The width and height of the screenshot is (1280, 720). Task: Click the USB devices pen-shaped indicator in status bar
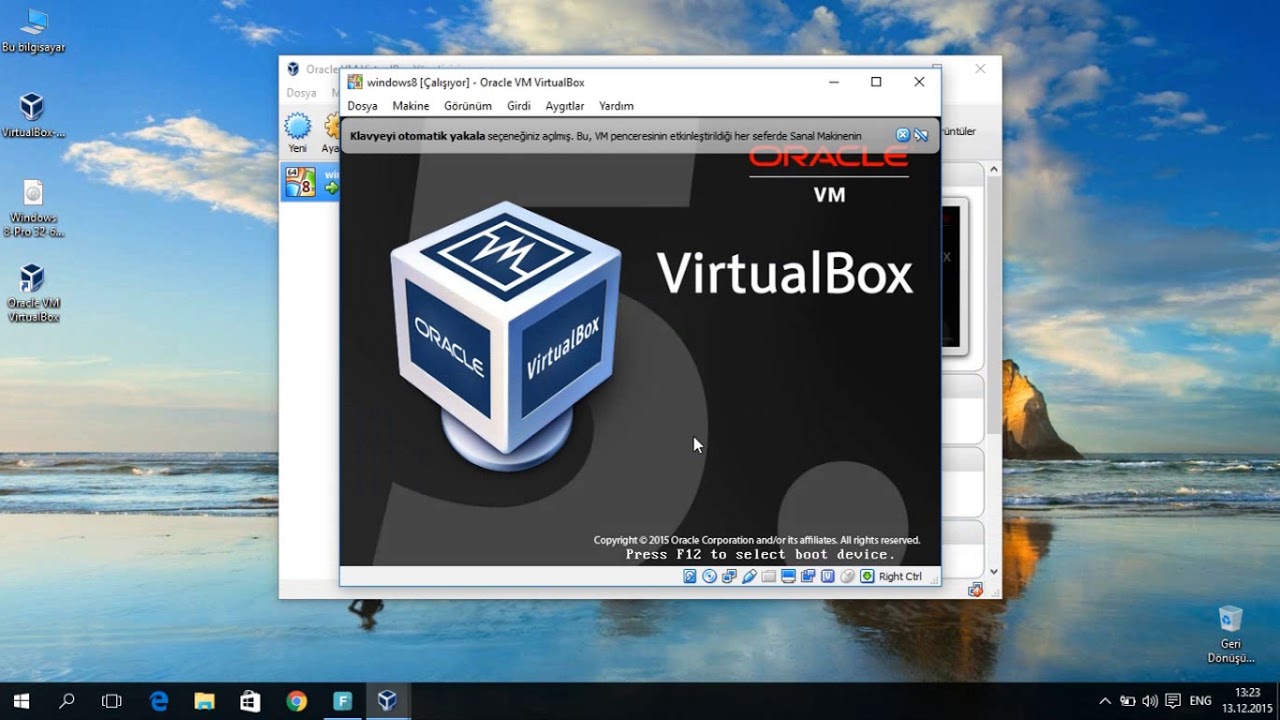[749, 576]
